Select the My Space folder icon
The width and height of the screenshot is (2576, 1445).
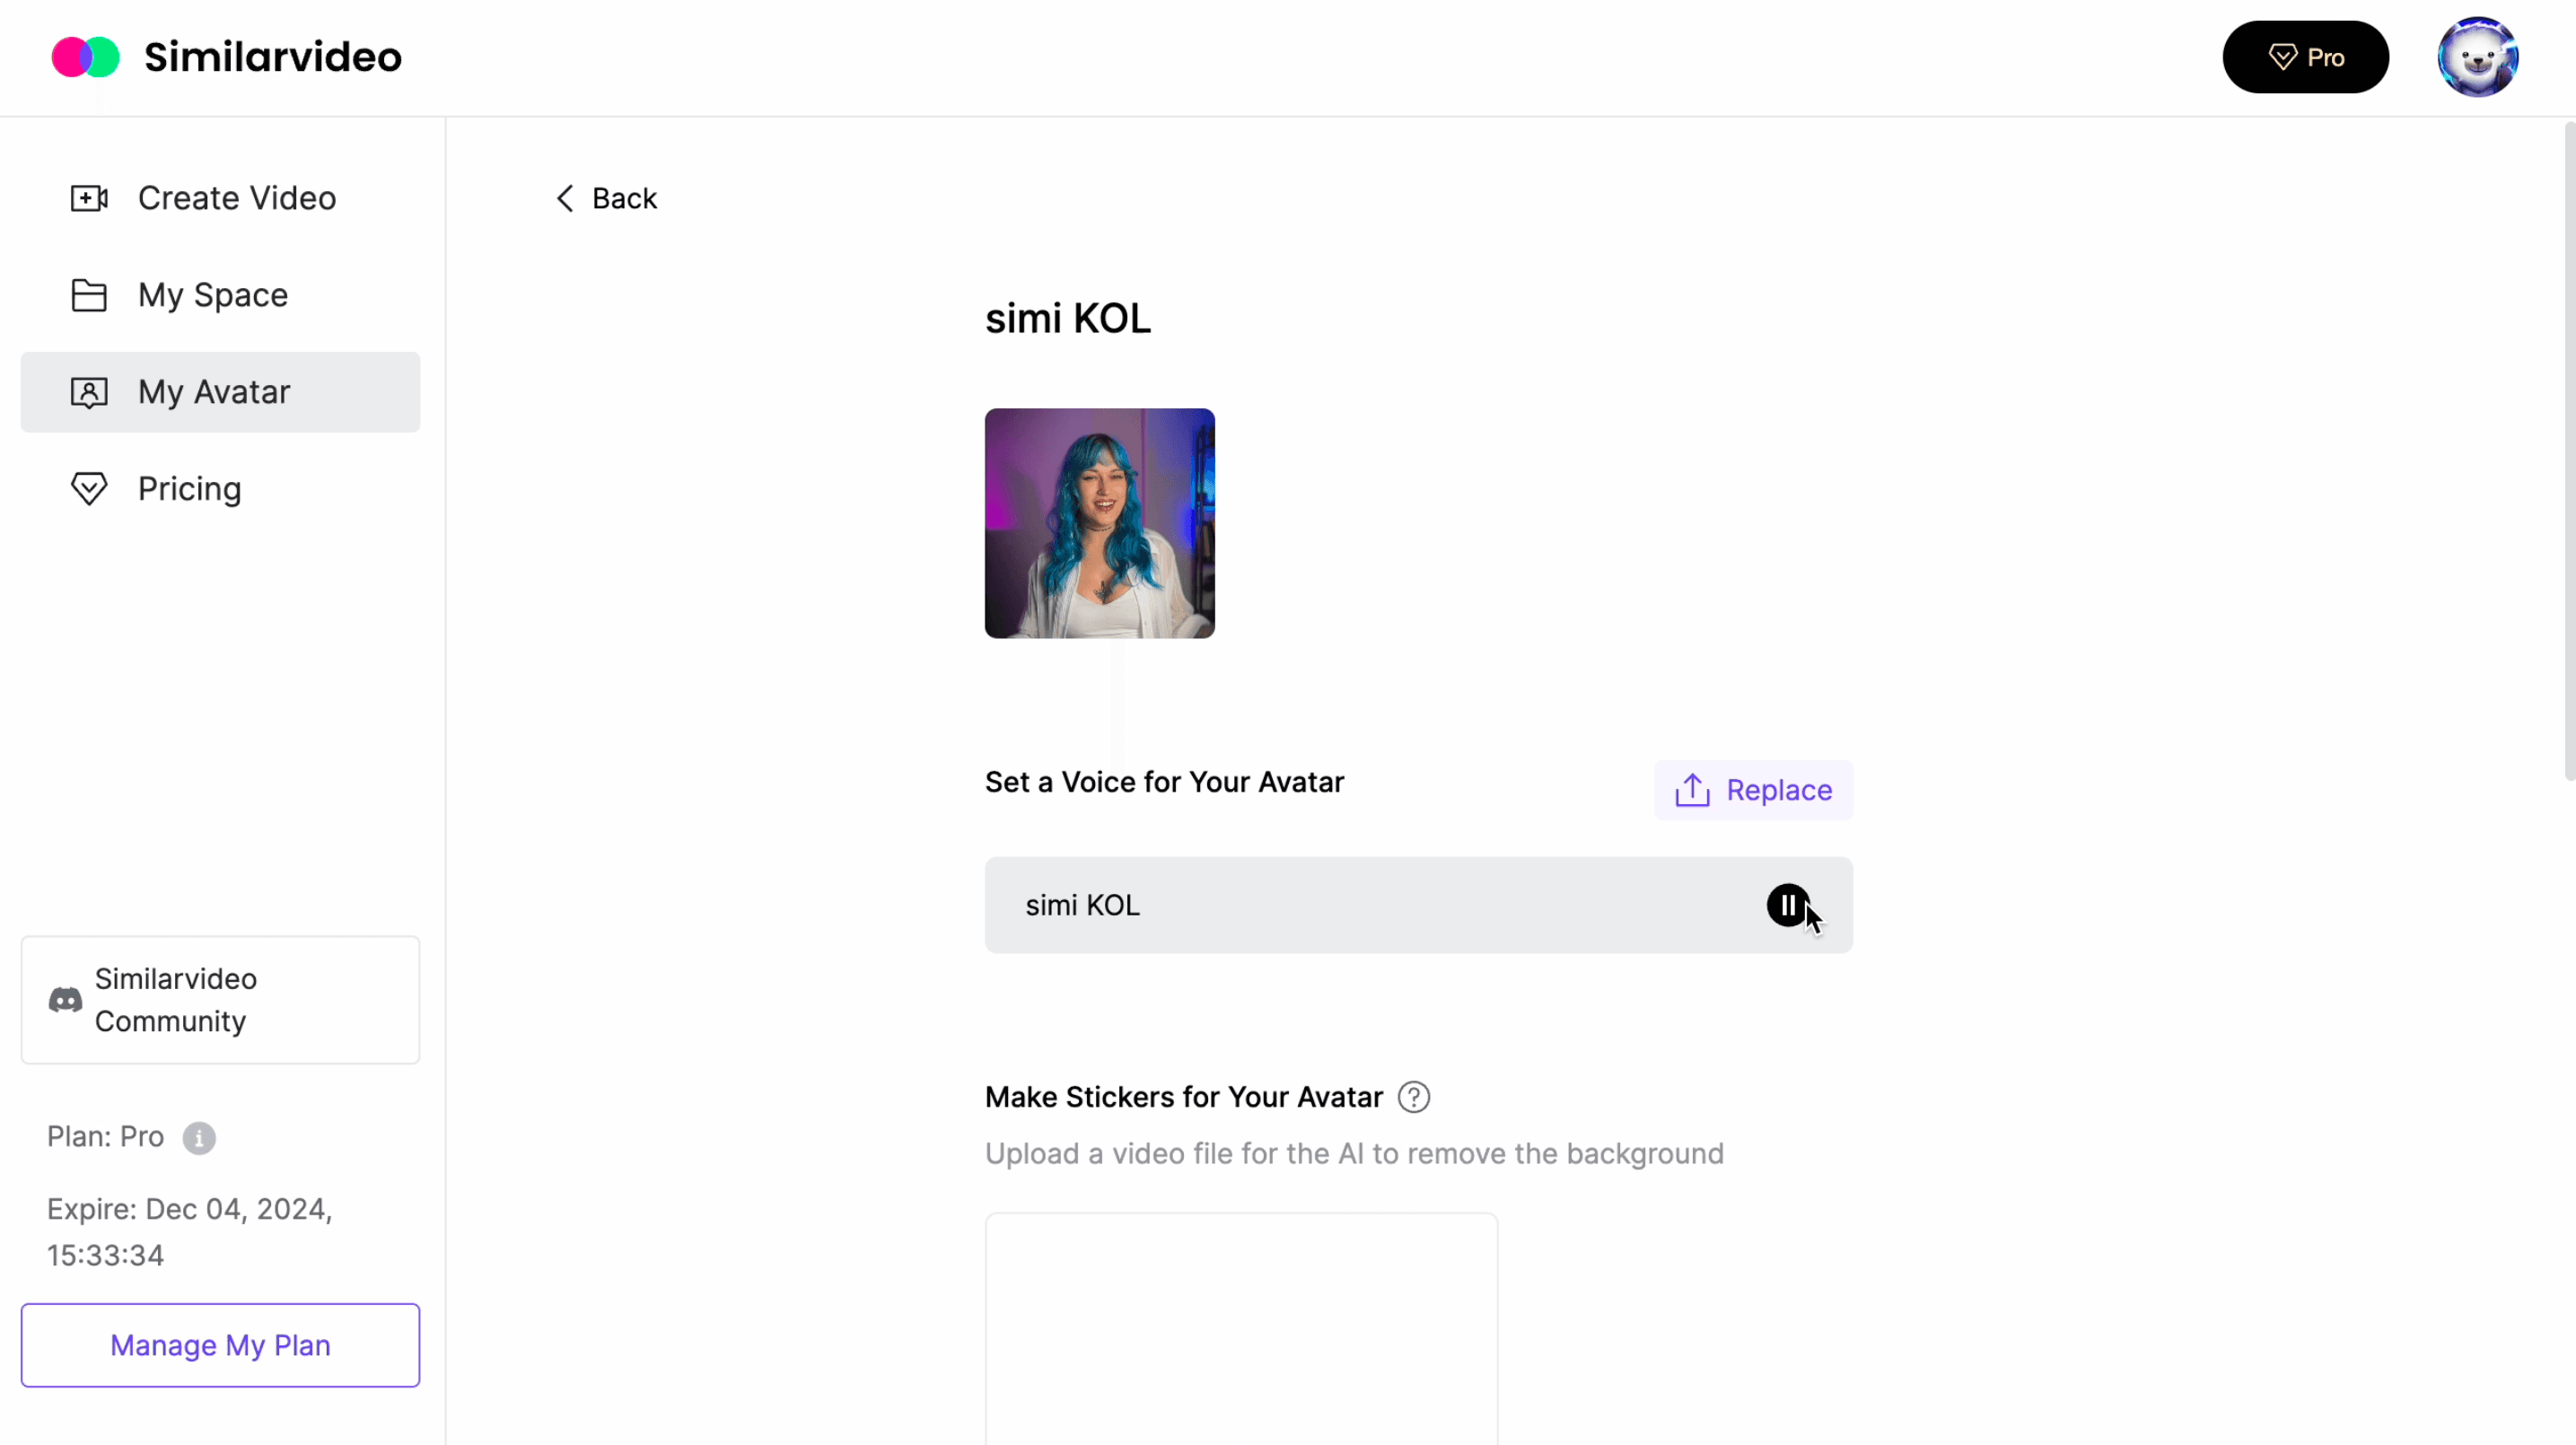pyautogui.click(x=89, y=295)
